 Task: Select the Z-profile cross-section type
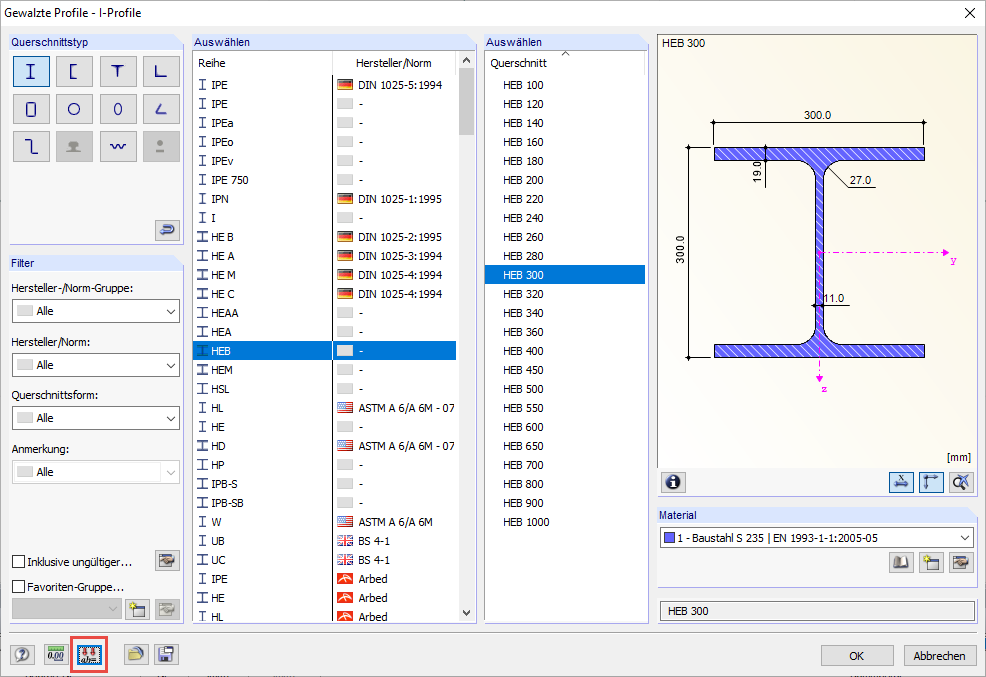(31, 147)
